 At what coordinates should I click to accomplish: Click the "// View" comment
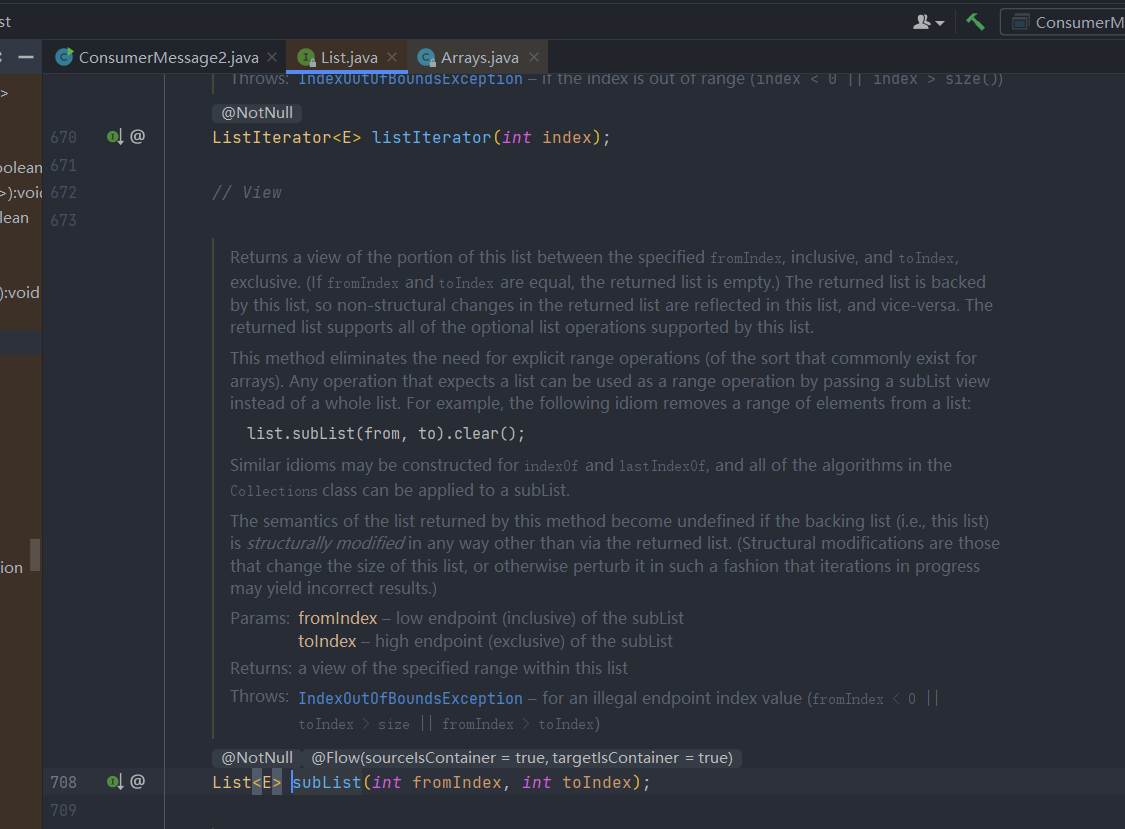click(247, 192)
